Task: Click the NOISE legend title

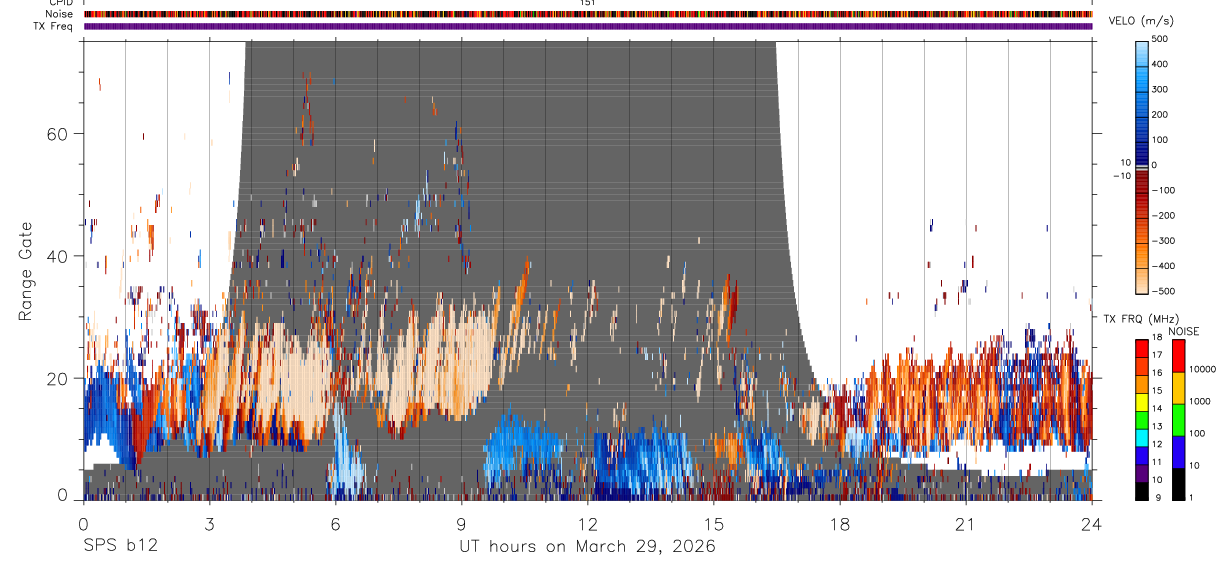Action: [x=1183, y=331]
